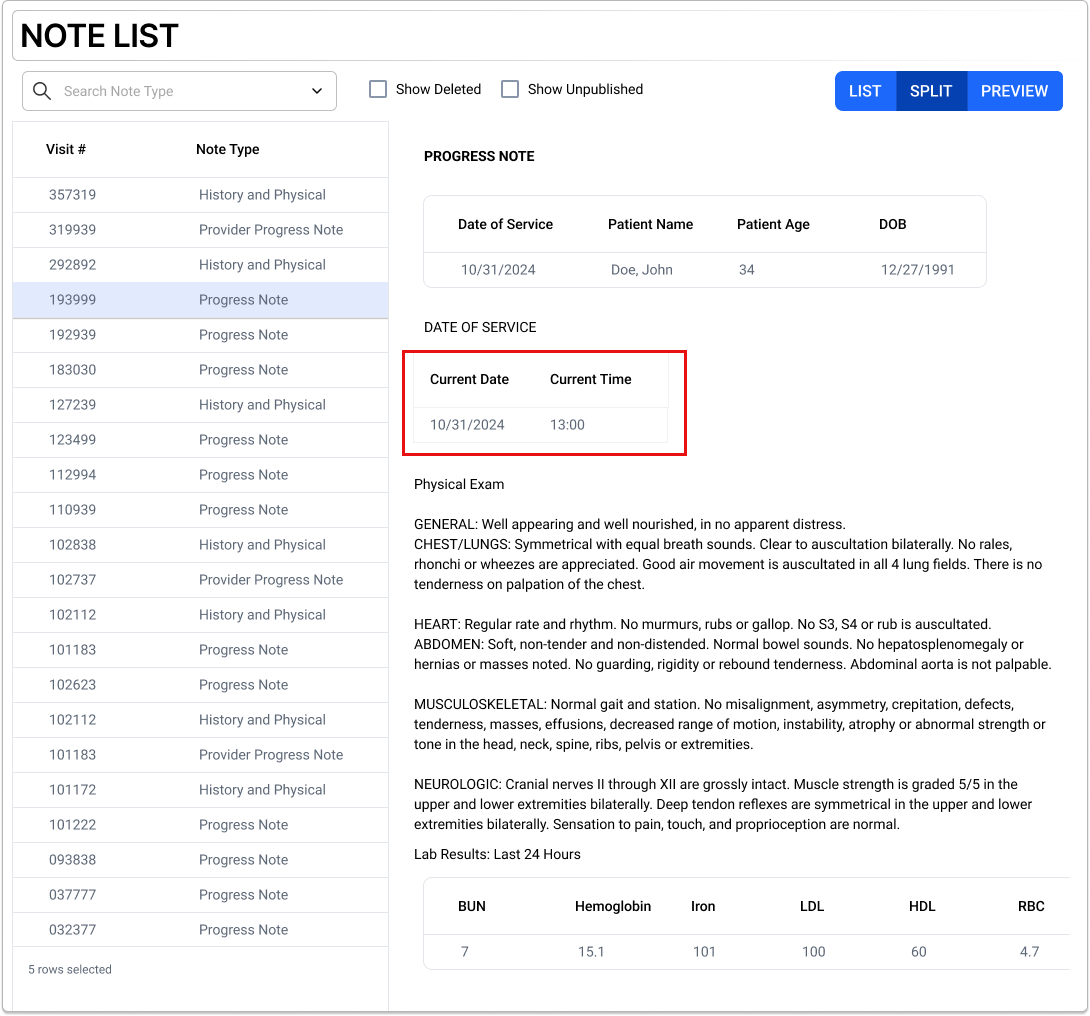Select visit 112994 row

coord(200,475)
